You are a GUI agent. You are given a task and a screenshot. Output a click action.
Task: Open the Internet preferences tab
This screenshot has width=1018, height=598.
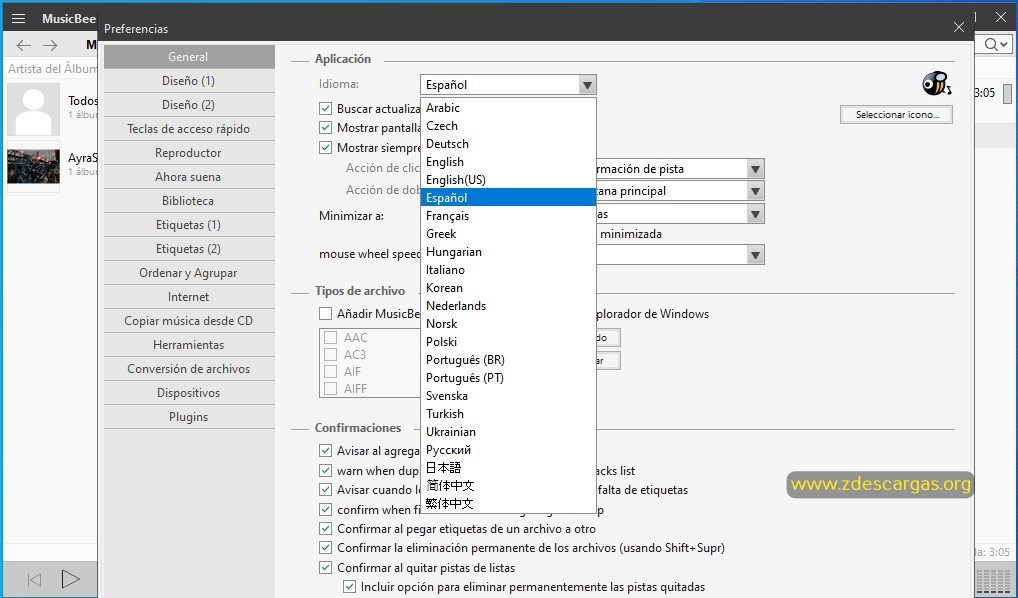click(189, 297)
